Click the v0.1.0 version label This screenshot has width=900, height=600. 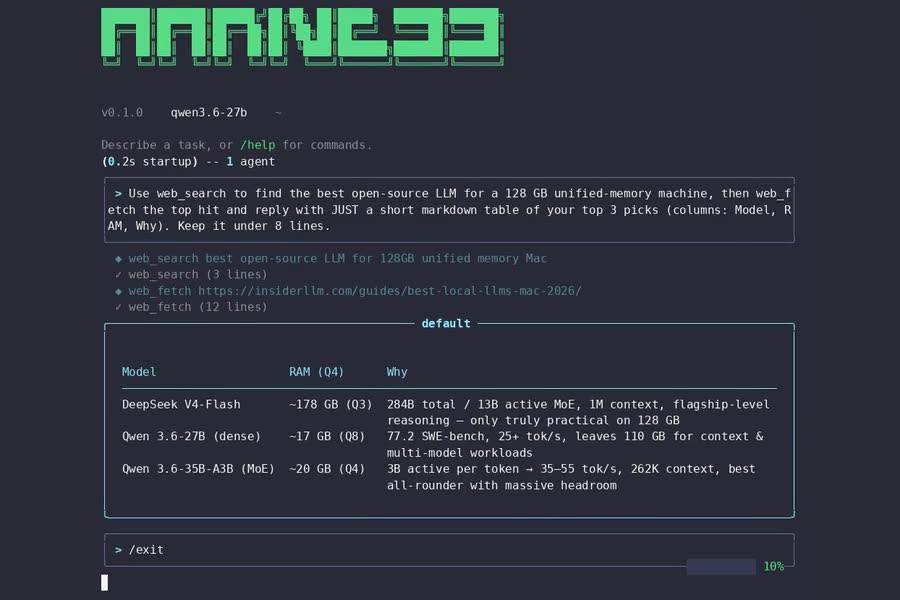pyautogui.click(x=122, y=113)
